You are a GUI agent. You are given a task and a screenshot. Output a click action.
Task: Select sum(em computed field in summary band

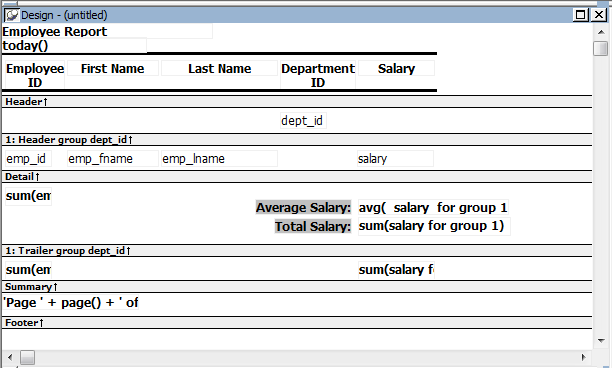(28, 269)
